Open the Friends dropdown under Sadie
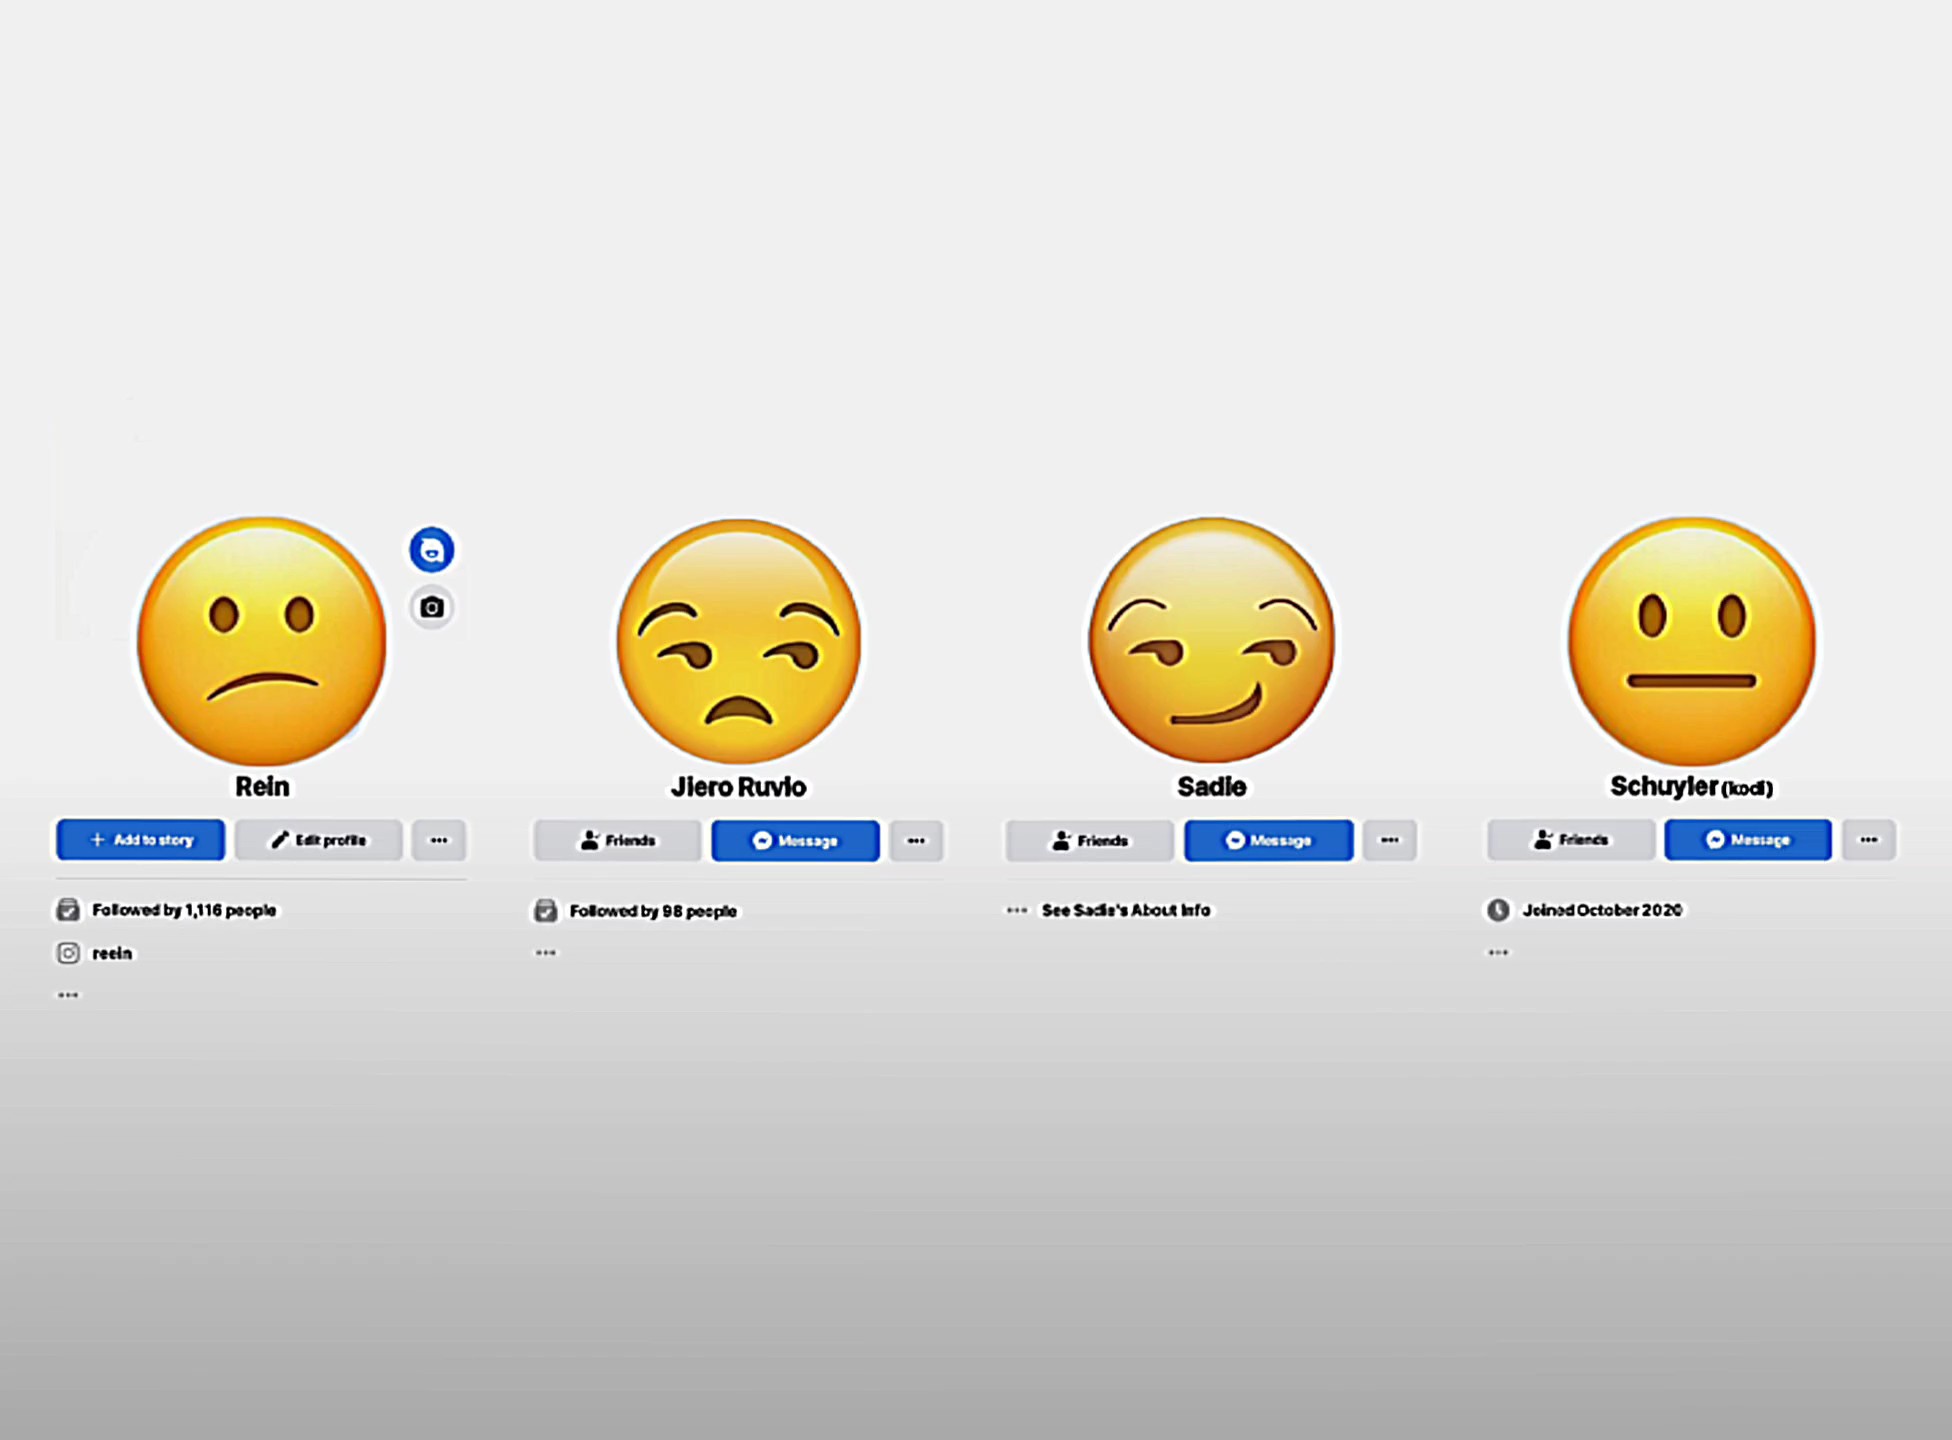This screenshot has width=1952, height=1440. [1090, 841]
